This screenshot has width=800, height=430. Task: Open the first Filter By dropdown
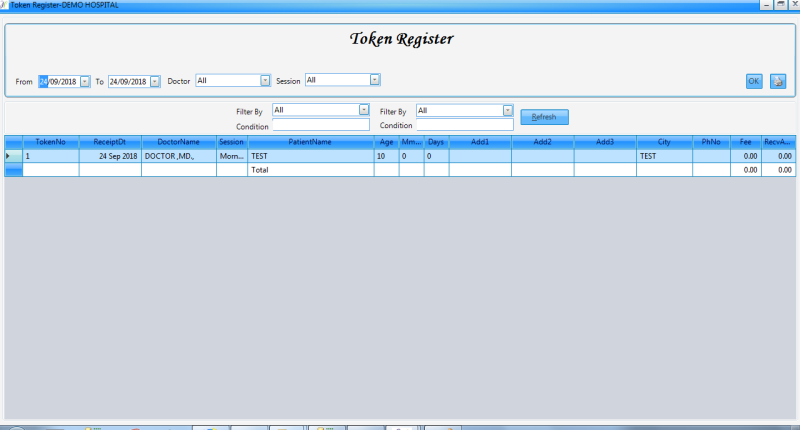point(364,110)
